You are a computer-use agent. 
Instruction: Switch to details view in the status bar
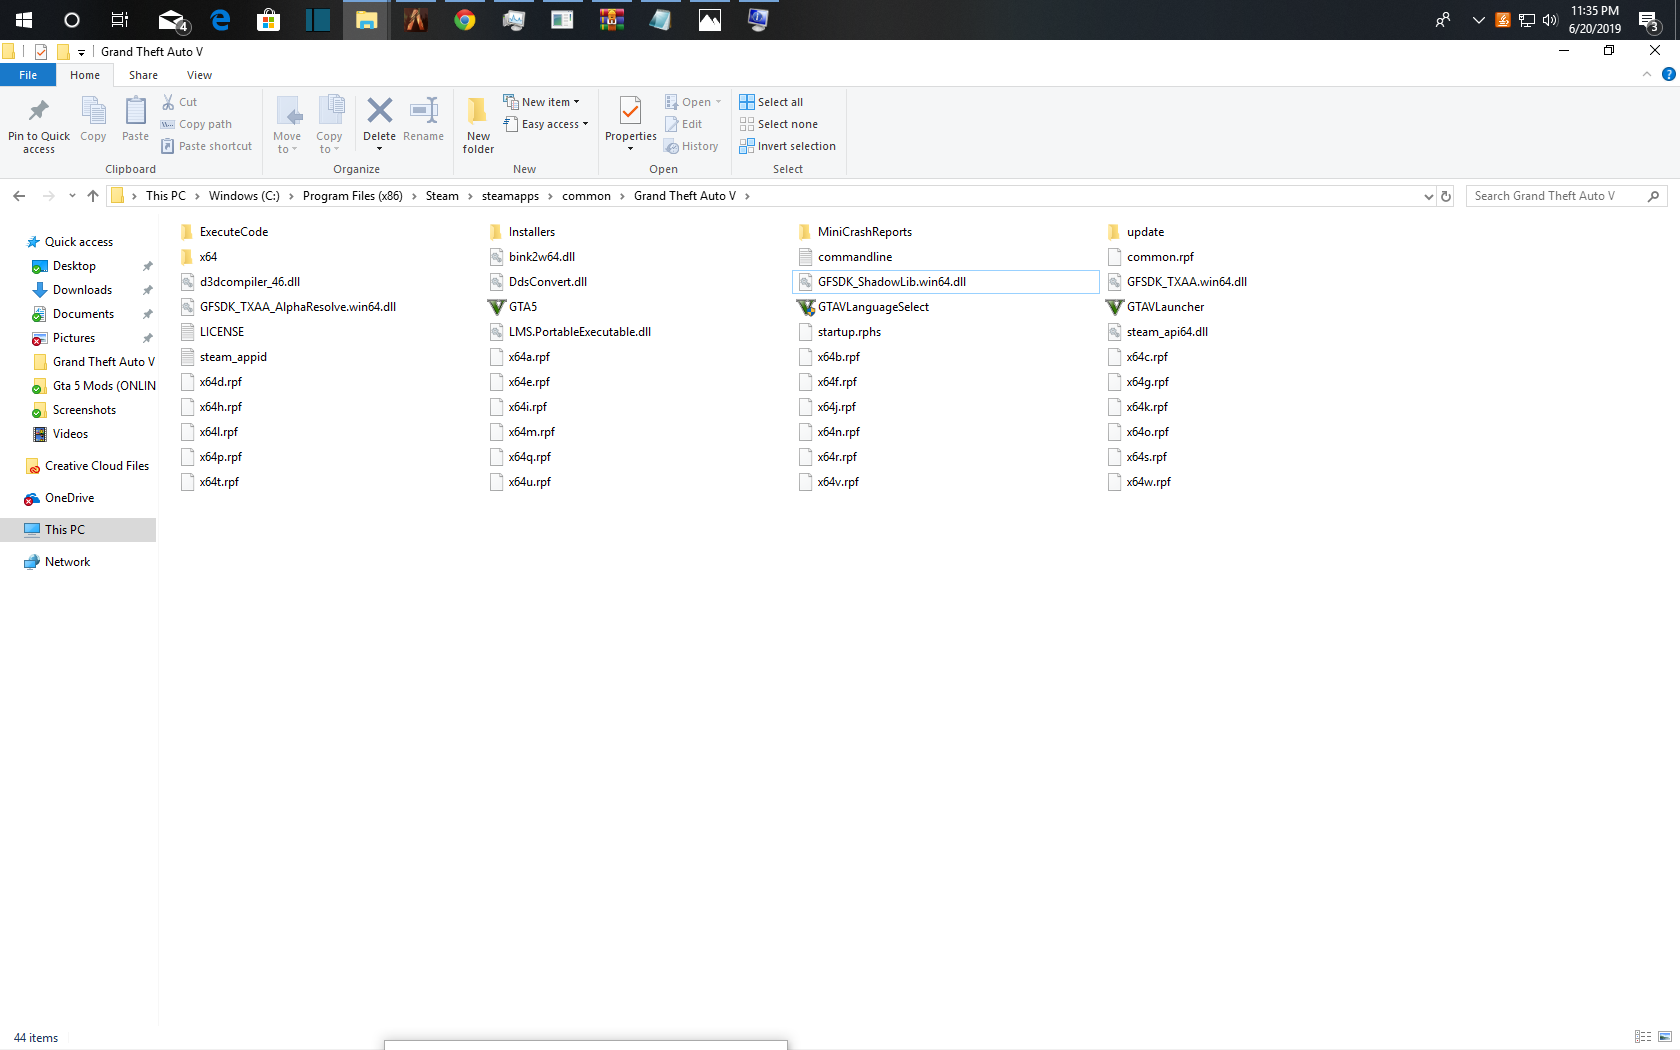[x=1644, y=1037]
